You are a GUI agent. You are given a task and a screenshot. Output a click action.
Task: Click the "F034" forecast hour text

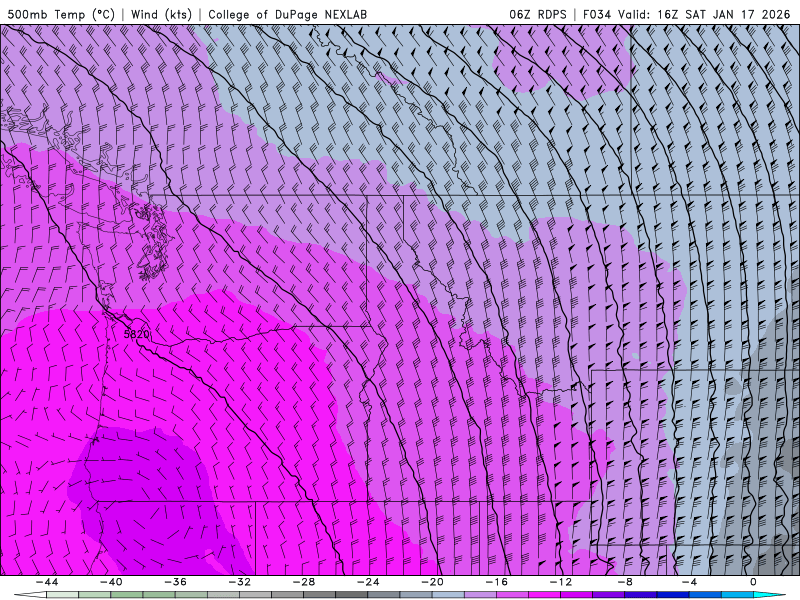[596, 14]
